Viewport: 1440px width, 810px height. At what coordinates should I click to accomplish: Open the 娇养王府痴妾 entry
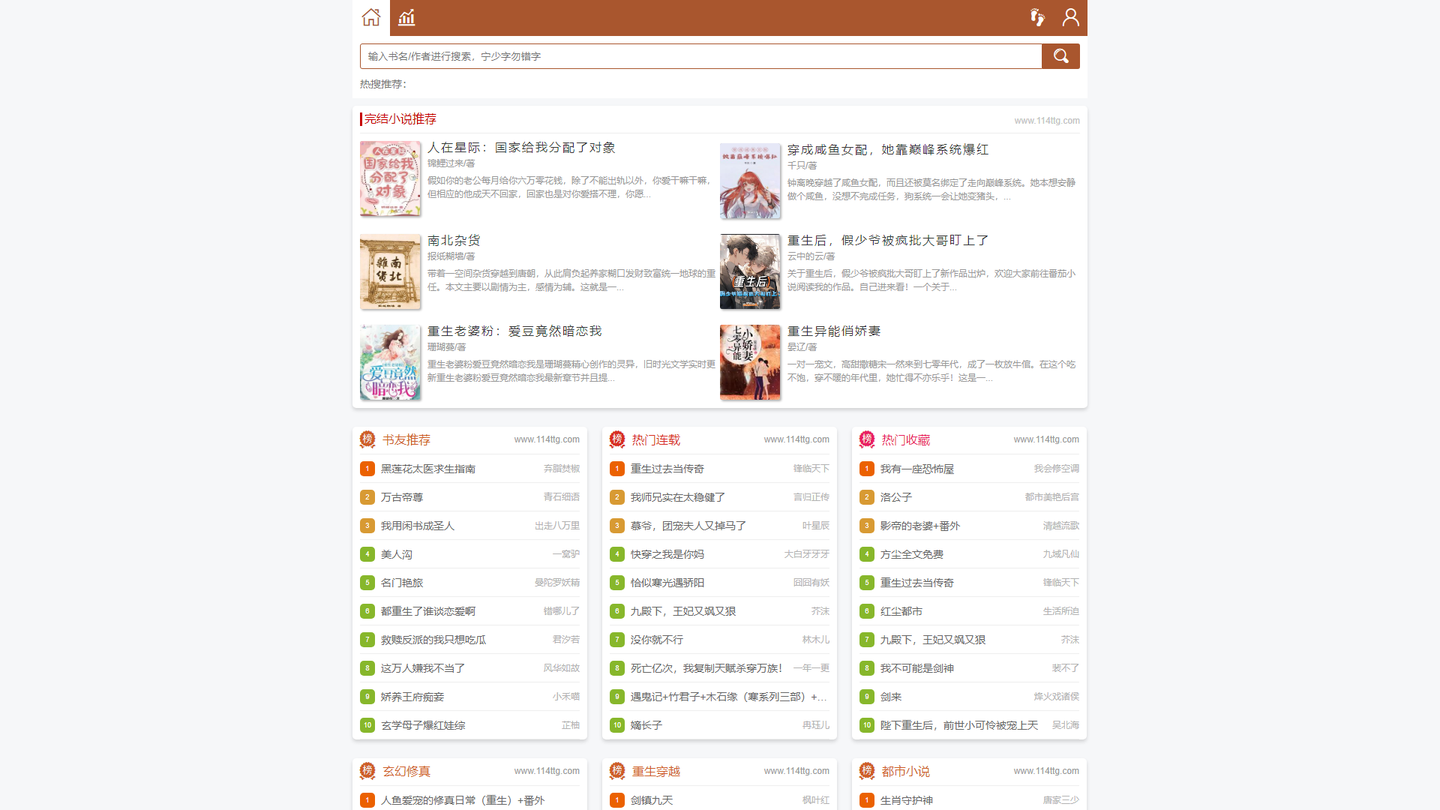(413, 697)
